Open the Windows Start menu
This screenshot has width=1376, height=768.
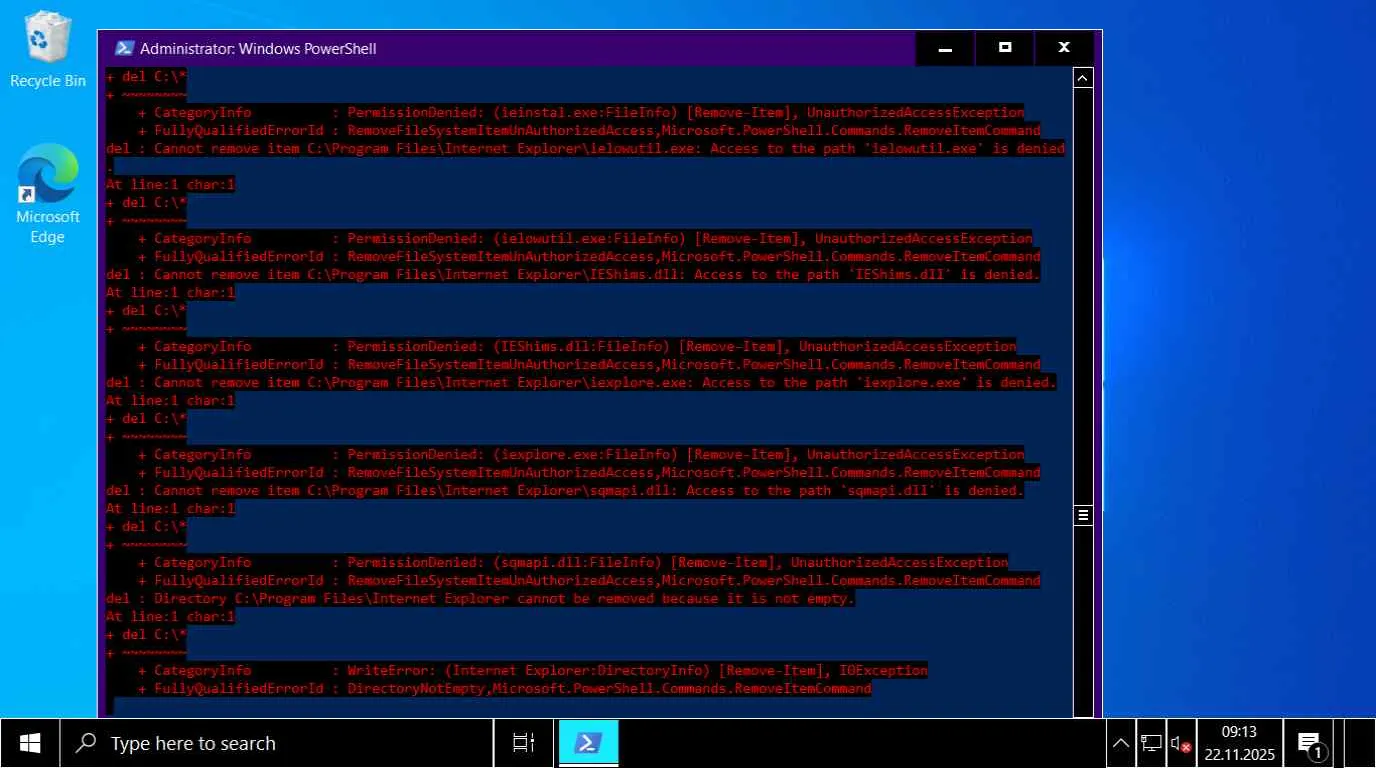point(30,743)
